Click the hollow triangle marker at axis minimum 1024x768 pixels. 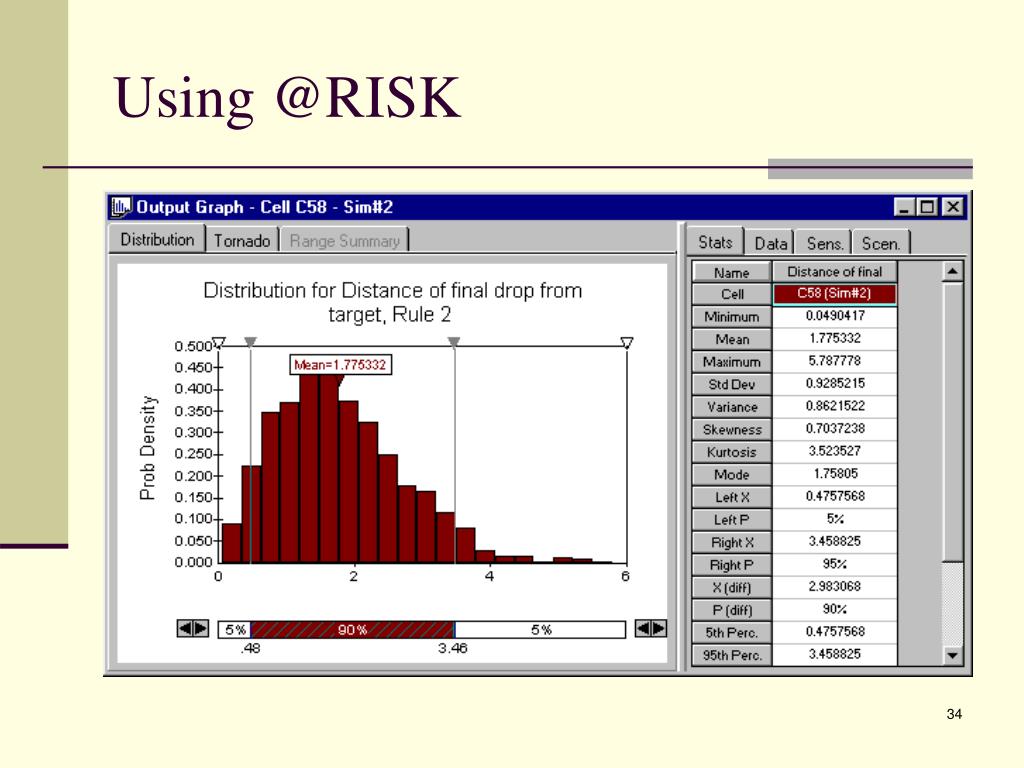(219, 342)
